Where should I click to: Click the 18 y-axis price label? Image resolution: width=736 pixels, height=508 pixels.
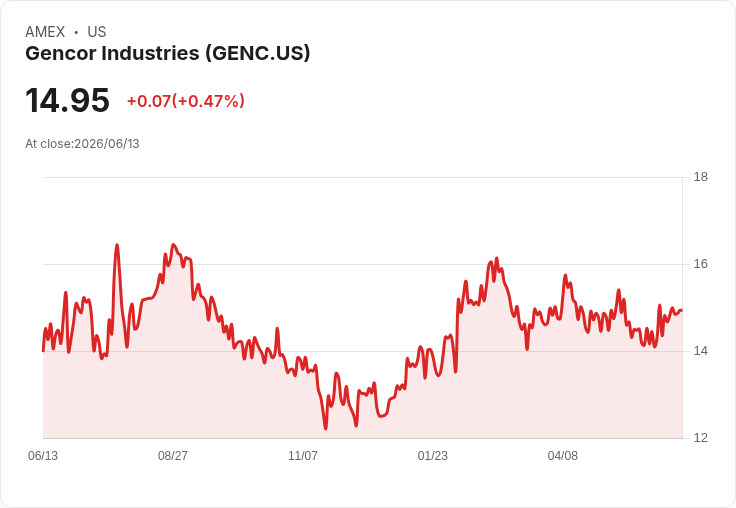(x=701, y=177)
